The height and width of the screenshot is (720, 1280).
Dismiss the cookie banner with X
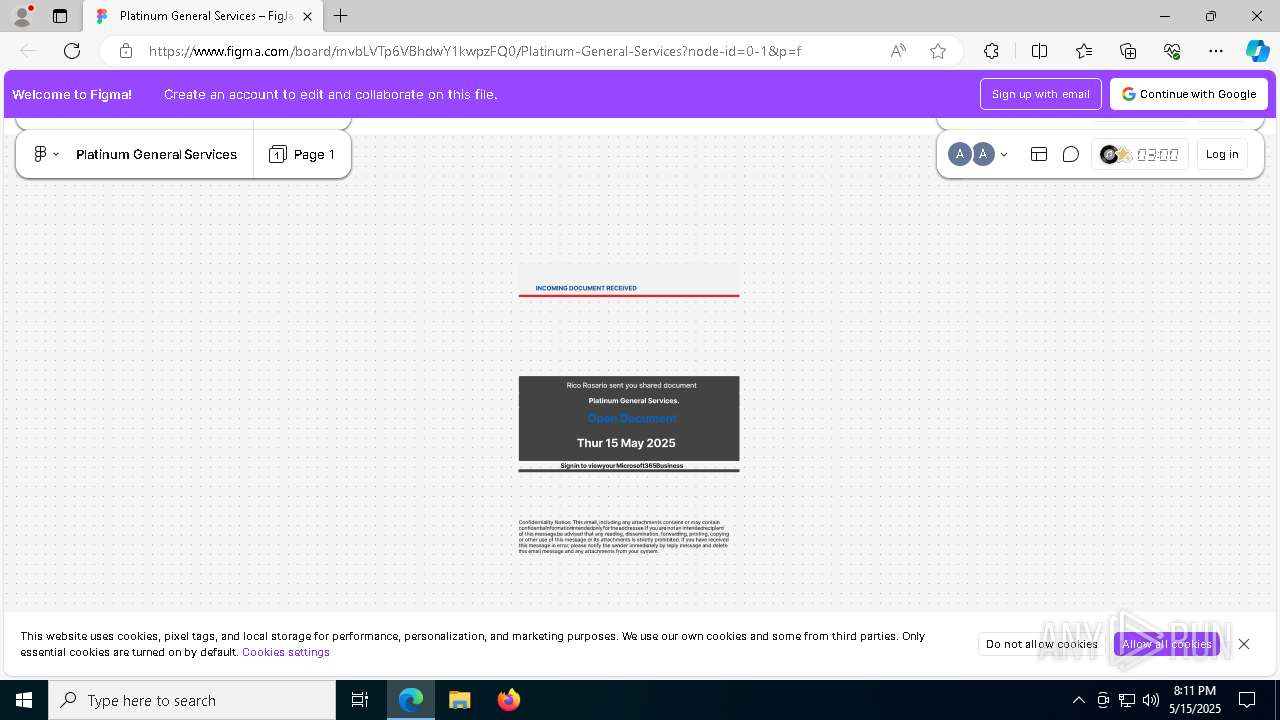(x=1244, y=644)
